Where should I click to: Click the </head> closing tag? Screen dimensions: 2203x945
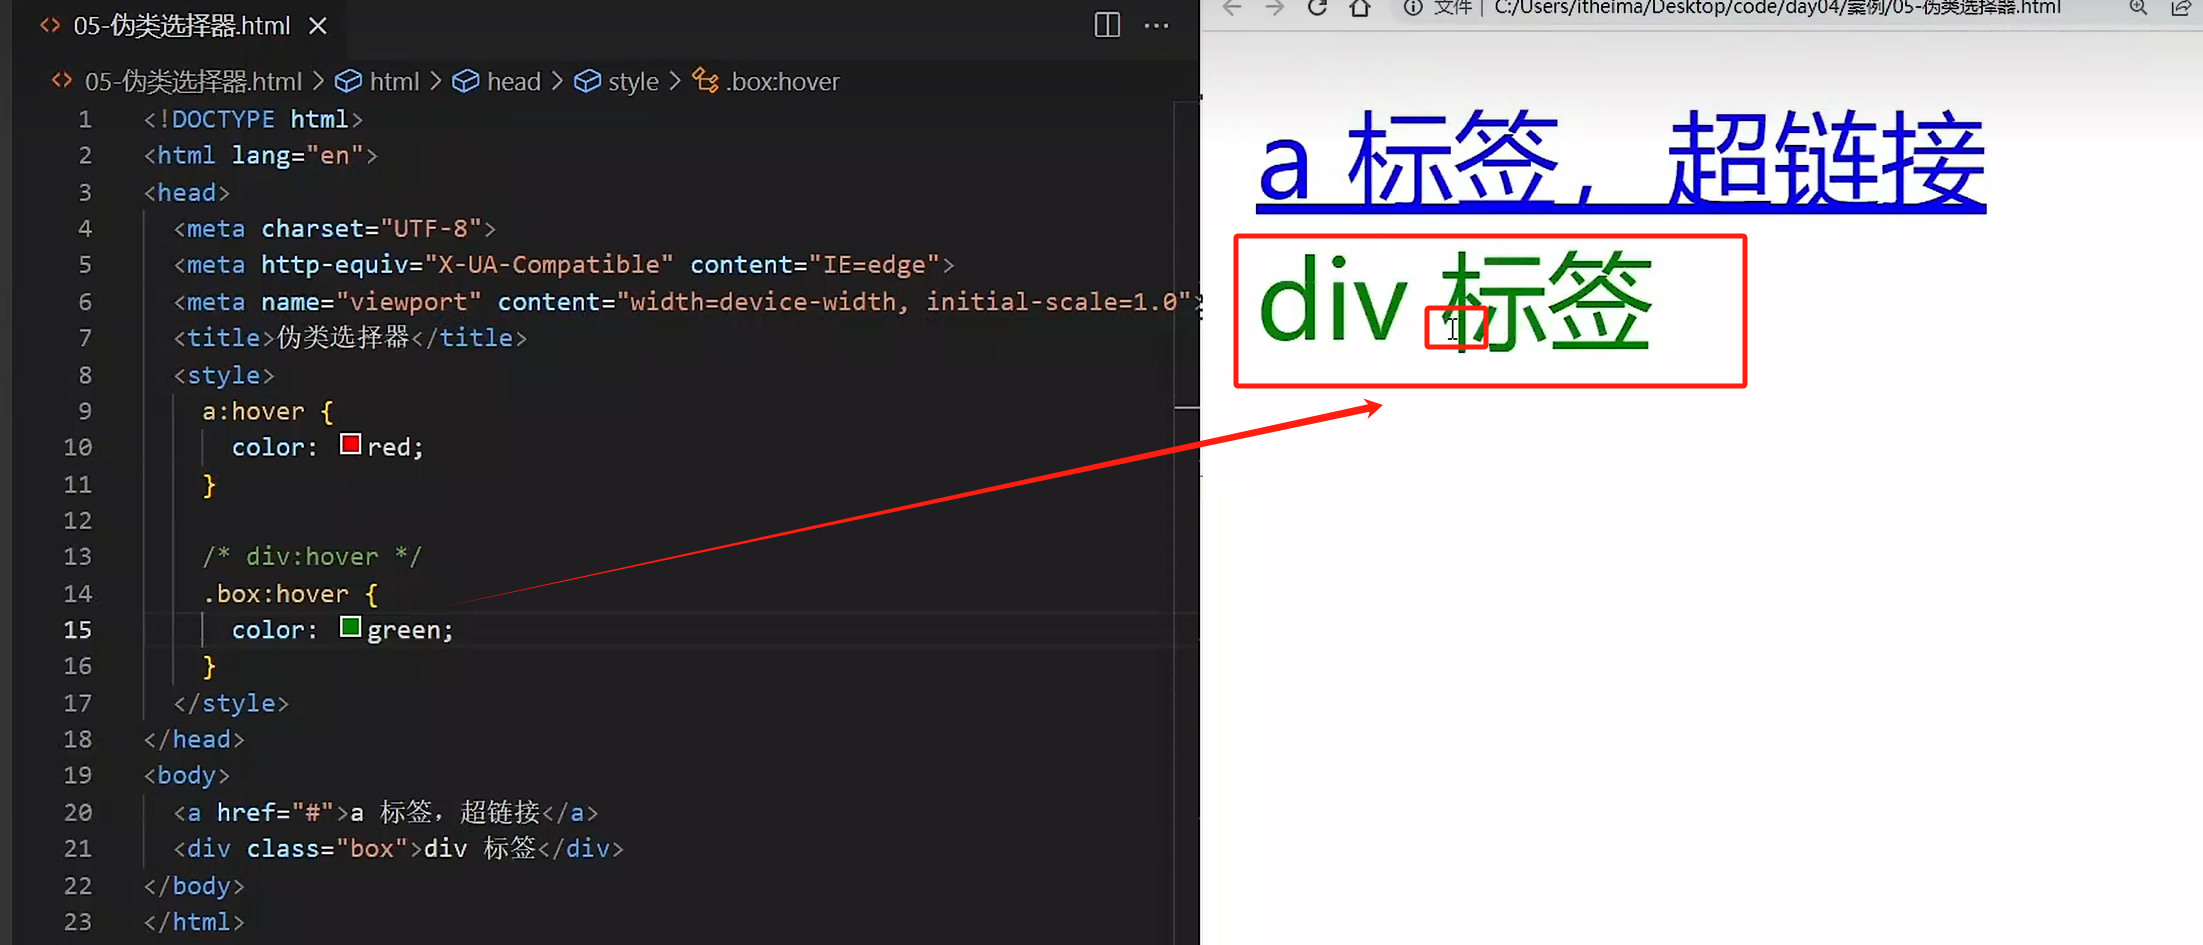[194, 739]
